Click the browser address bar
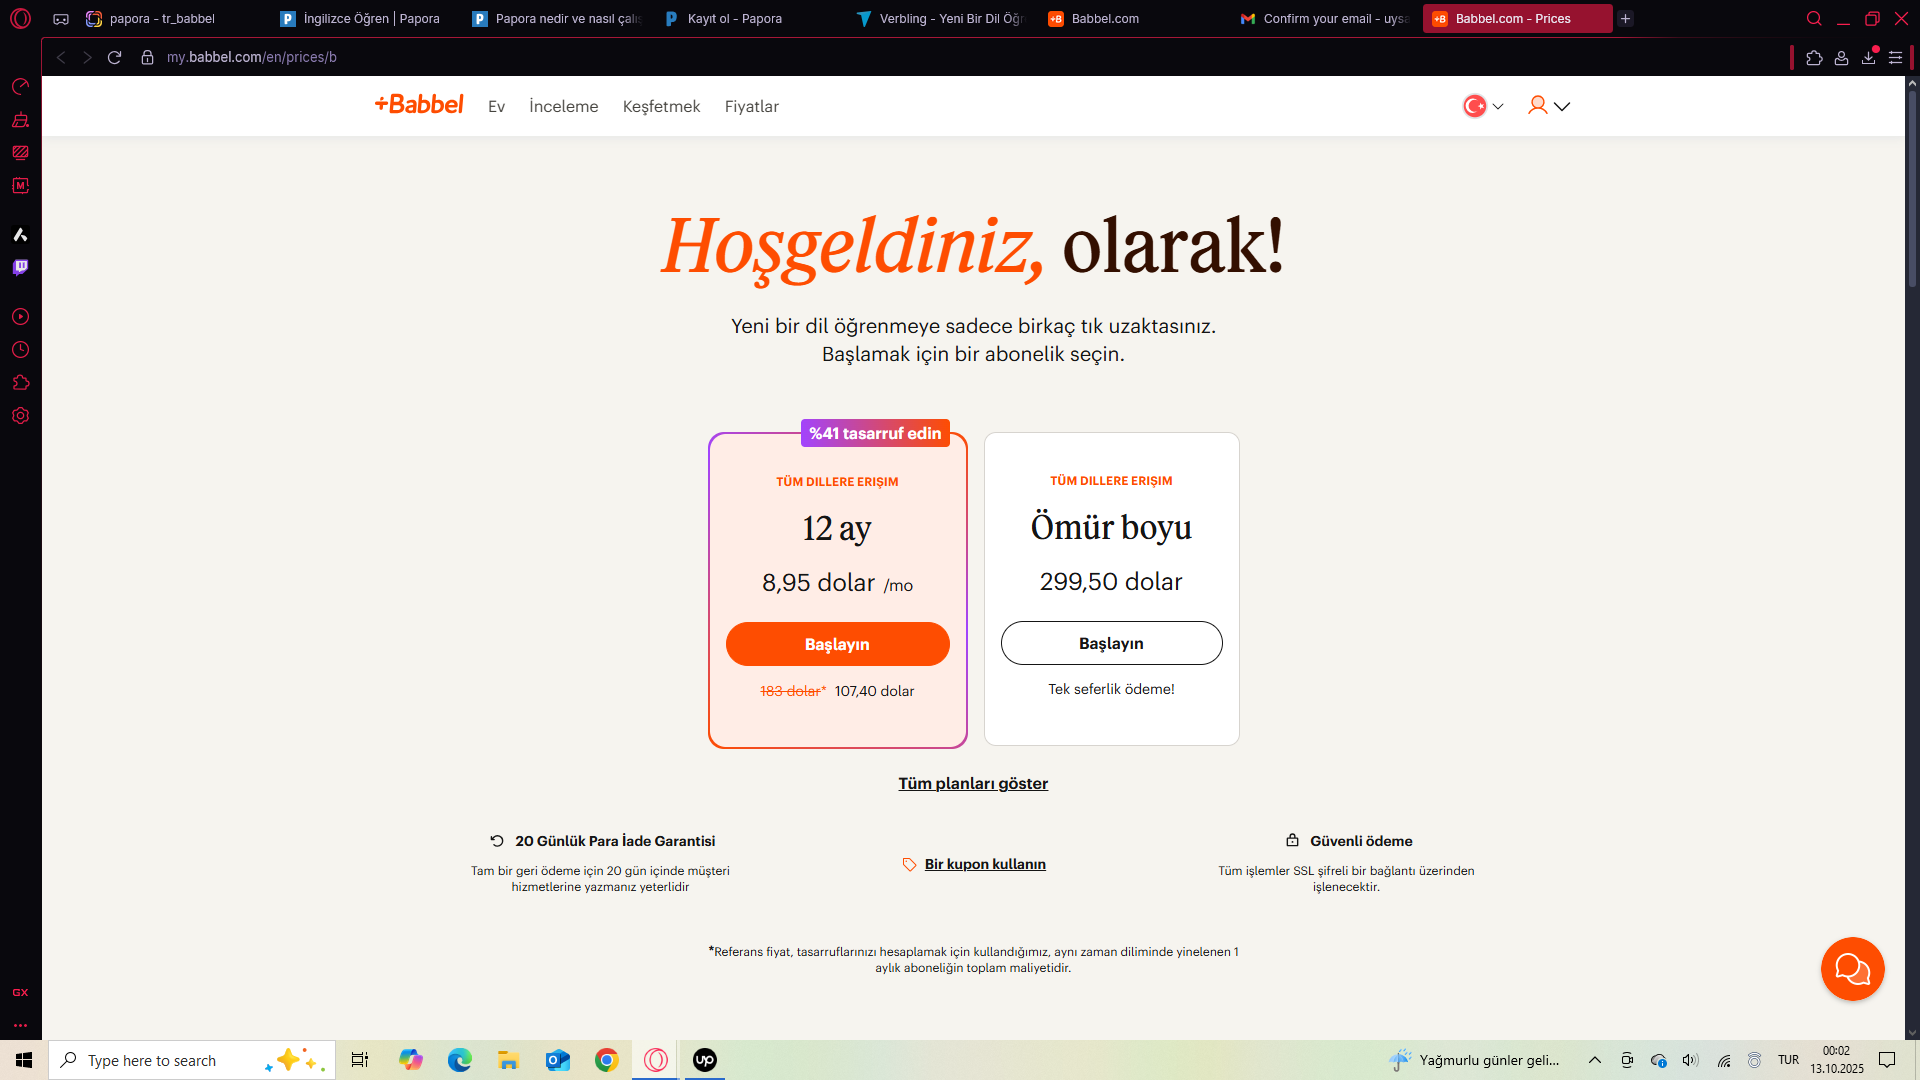Image resolution: width=1920 pixels, height=1080 pixels. tap(250, 57)
